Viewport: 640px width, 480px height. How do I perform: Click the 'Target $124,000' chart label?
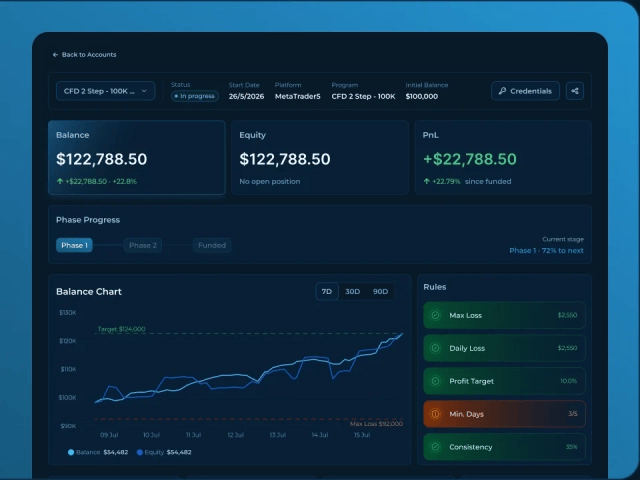tap(122, 329)
